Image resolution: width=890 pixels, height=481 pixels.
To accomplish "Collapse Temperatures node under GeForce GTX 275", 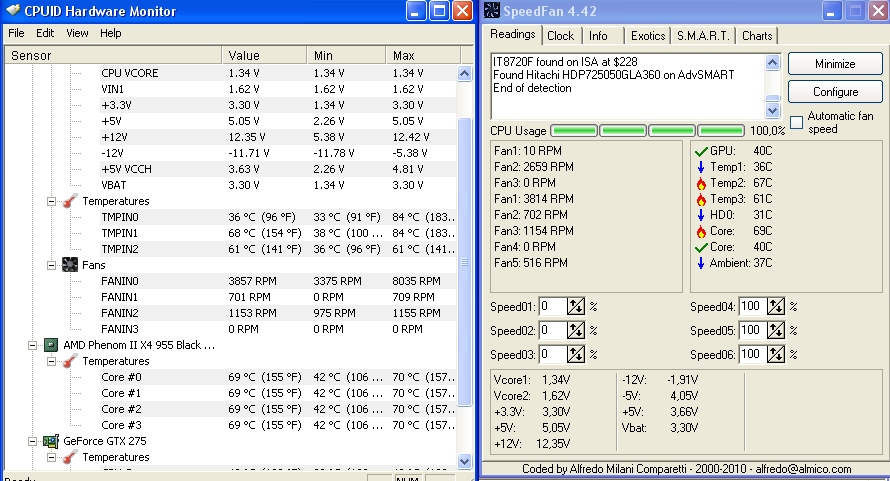I will [x=52, y=457].
